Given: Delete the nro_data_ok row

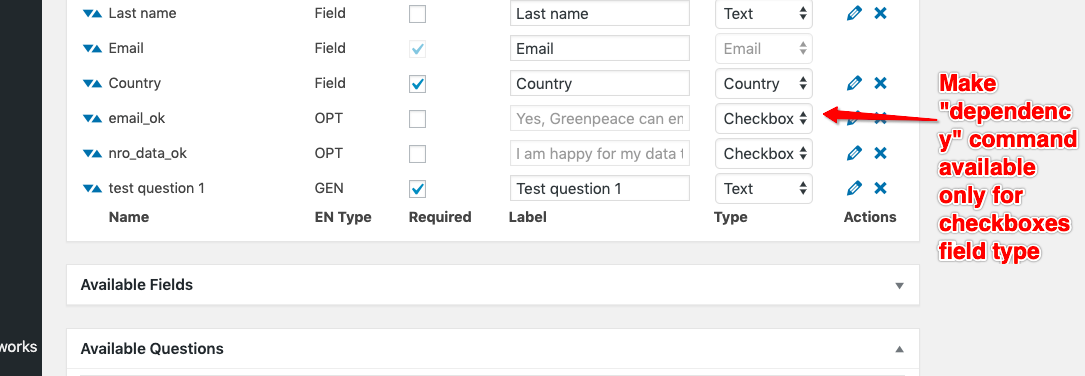Looking at the screenshot, I should pyautogui.click(x=880, y=153).
